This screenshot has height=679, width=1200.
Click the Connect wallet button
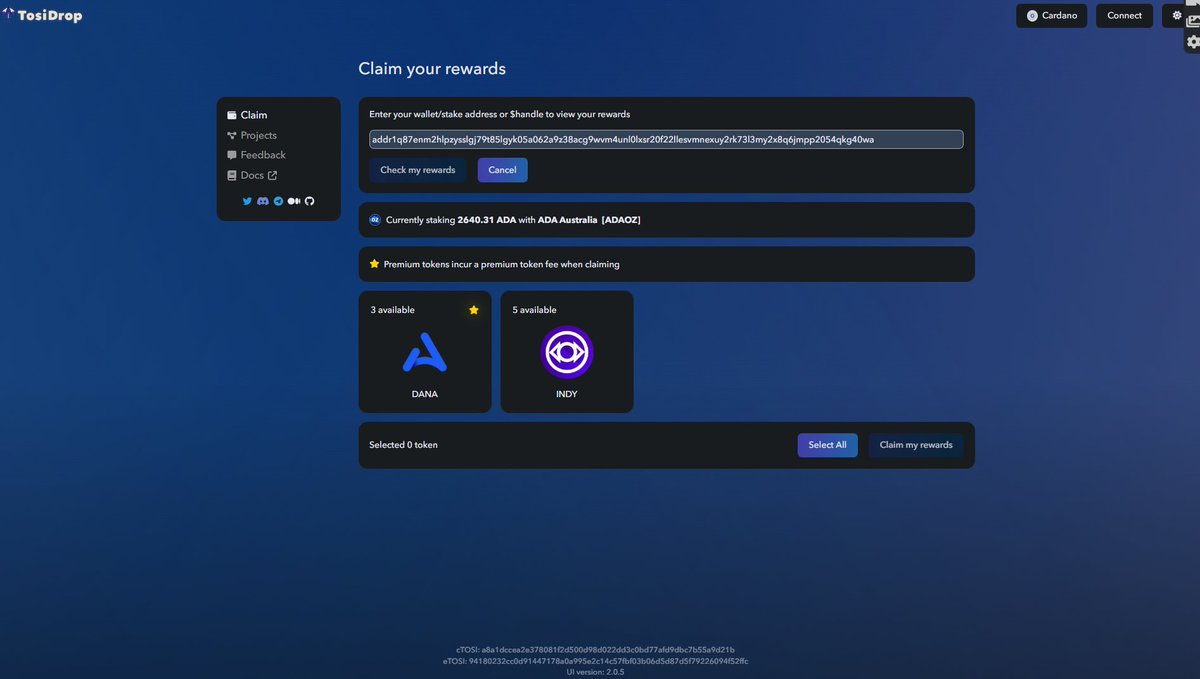pos(1124,15)
